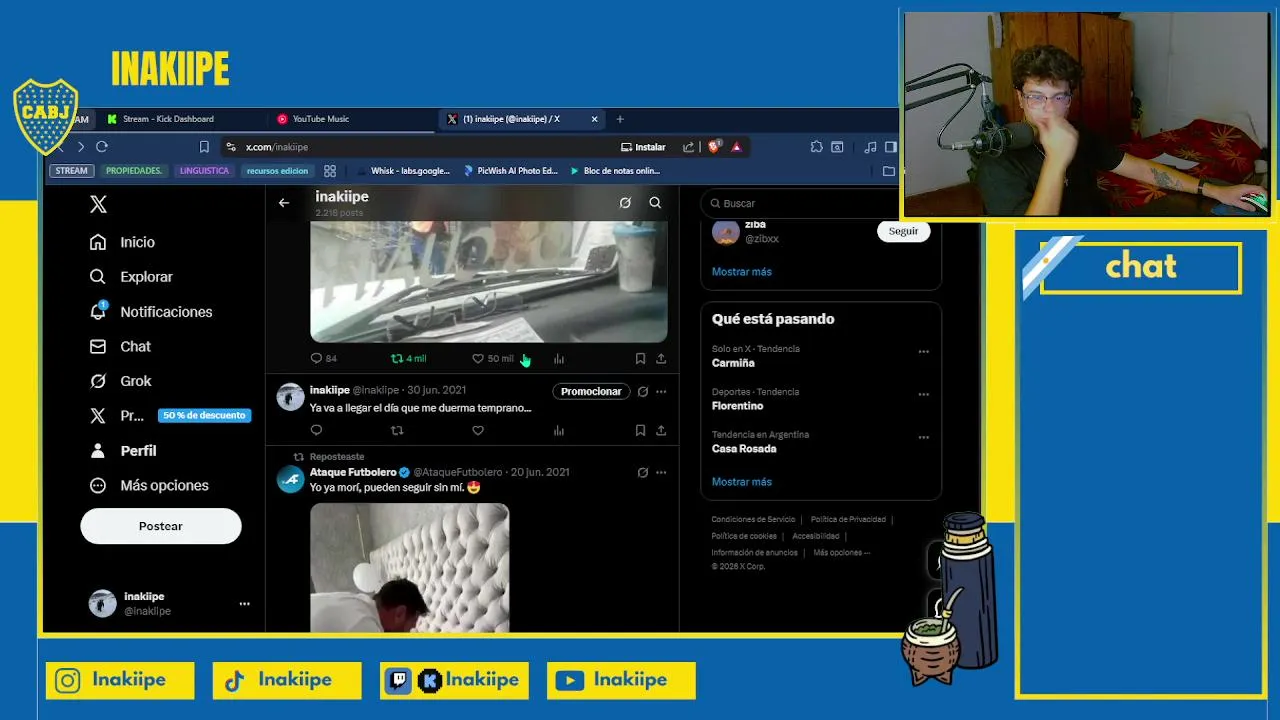This screenshot has height=720, width=1280.
Task: Open more options on Ataque Futbolero post
Action: (661, 472)
